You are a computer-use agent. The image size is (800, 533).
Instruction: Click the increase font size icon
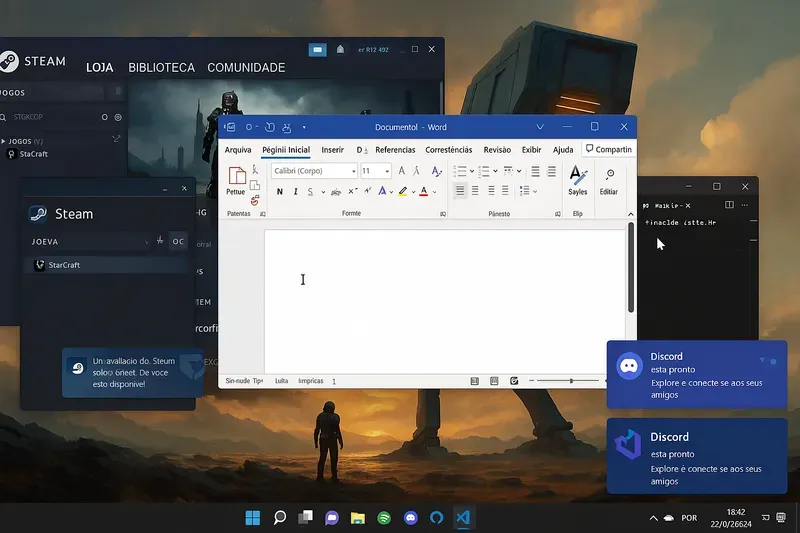402,171
